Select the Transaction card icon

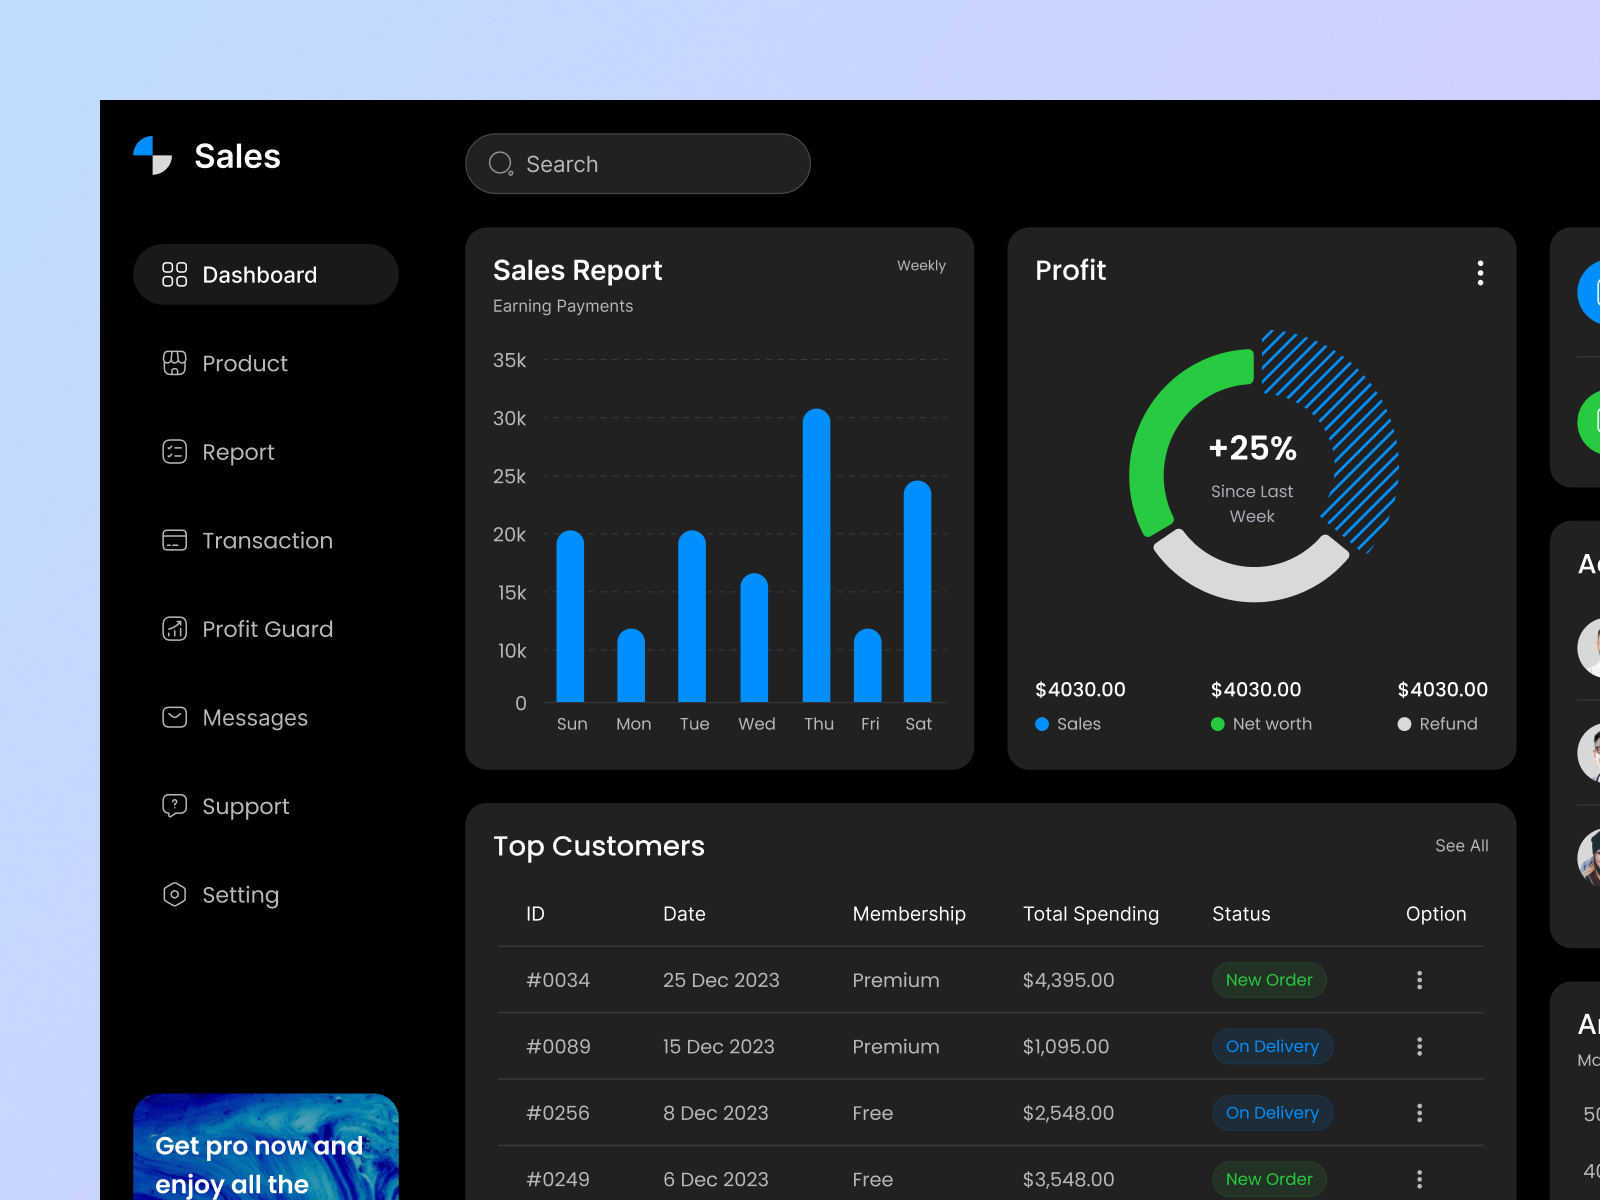175,540
